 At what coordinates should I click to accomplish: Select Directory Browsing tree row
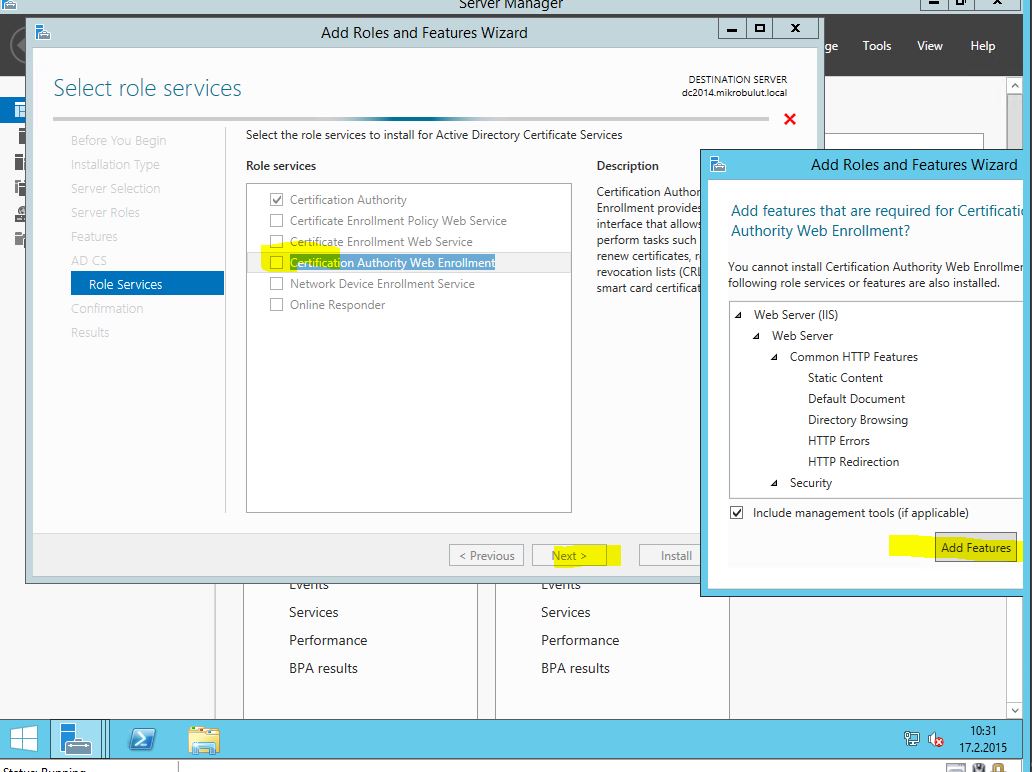858,420
